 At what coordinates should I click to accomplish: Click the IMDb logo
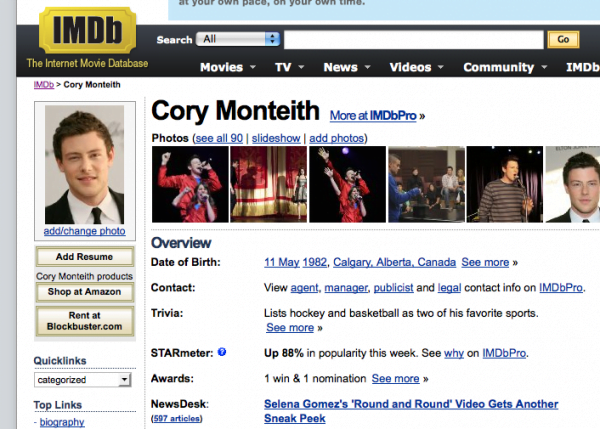coord(87,31)
